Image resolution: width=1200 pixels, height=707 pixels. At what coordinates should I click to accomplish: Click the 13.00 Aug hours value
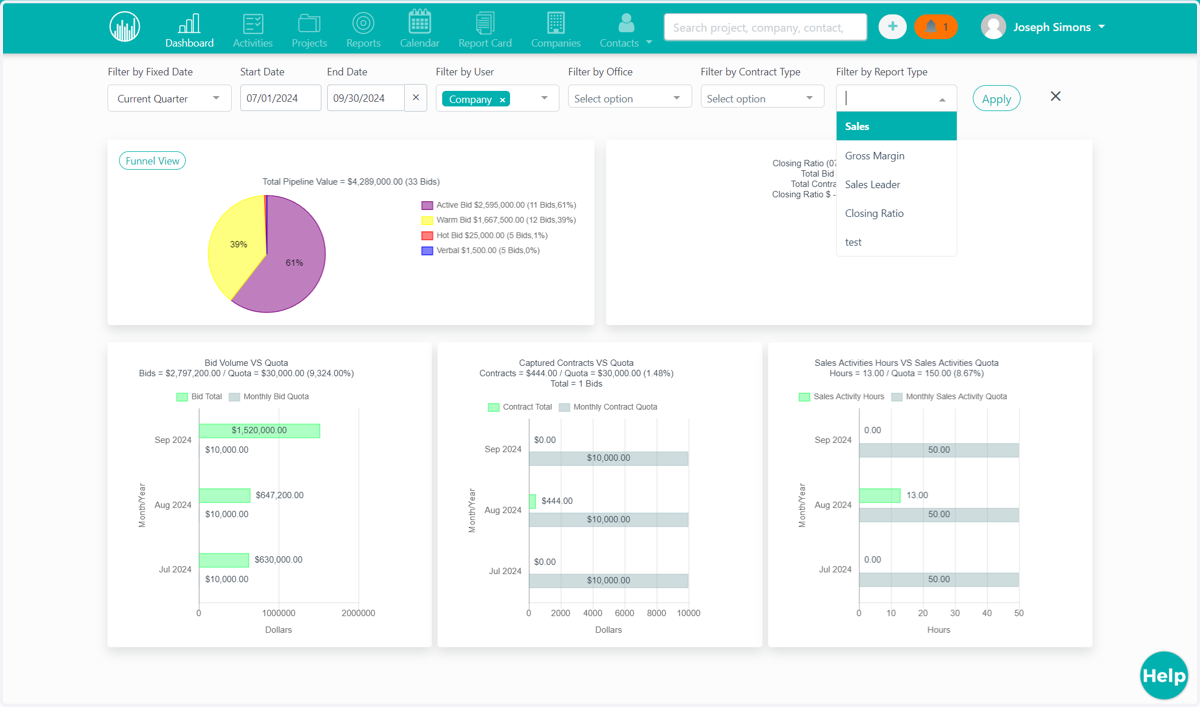click(917, 495)
